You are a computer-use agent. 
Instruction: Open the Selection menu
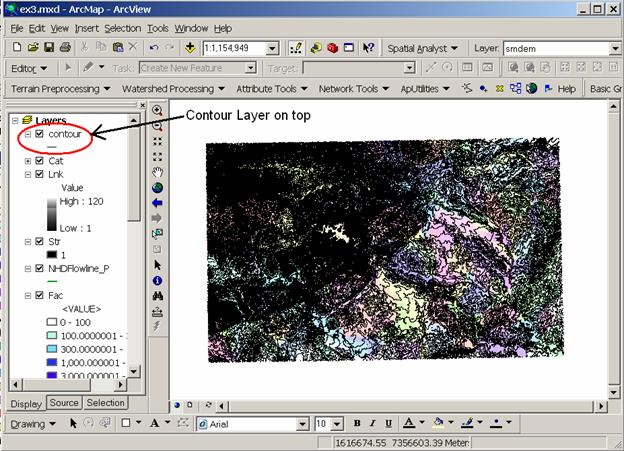point(122,28)
